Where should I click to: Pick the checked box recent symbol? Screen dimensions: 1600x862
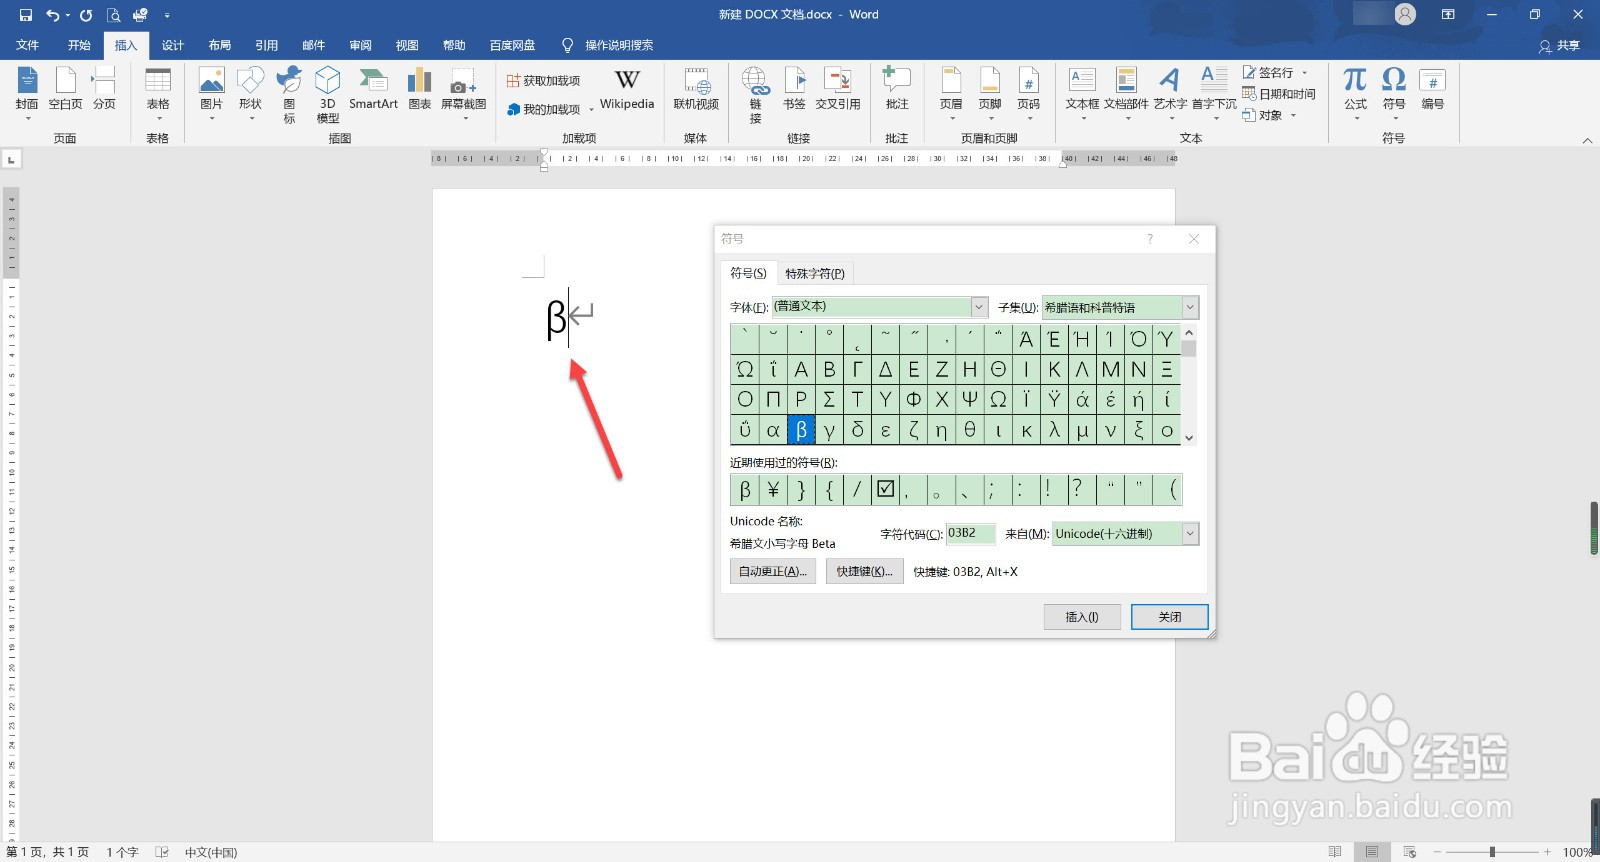pyautogui.click(x=885, y=490)
